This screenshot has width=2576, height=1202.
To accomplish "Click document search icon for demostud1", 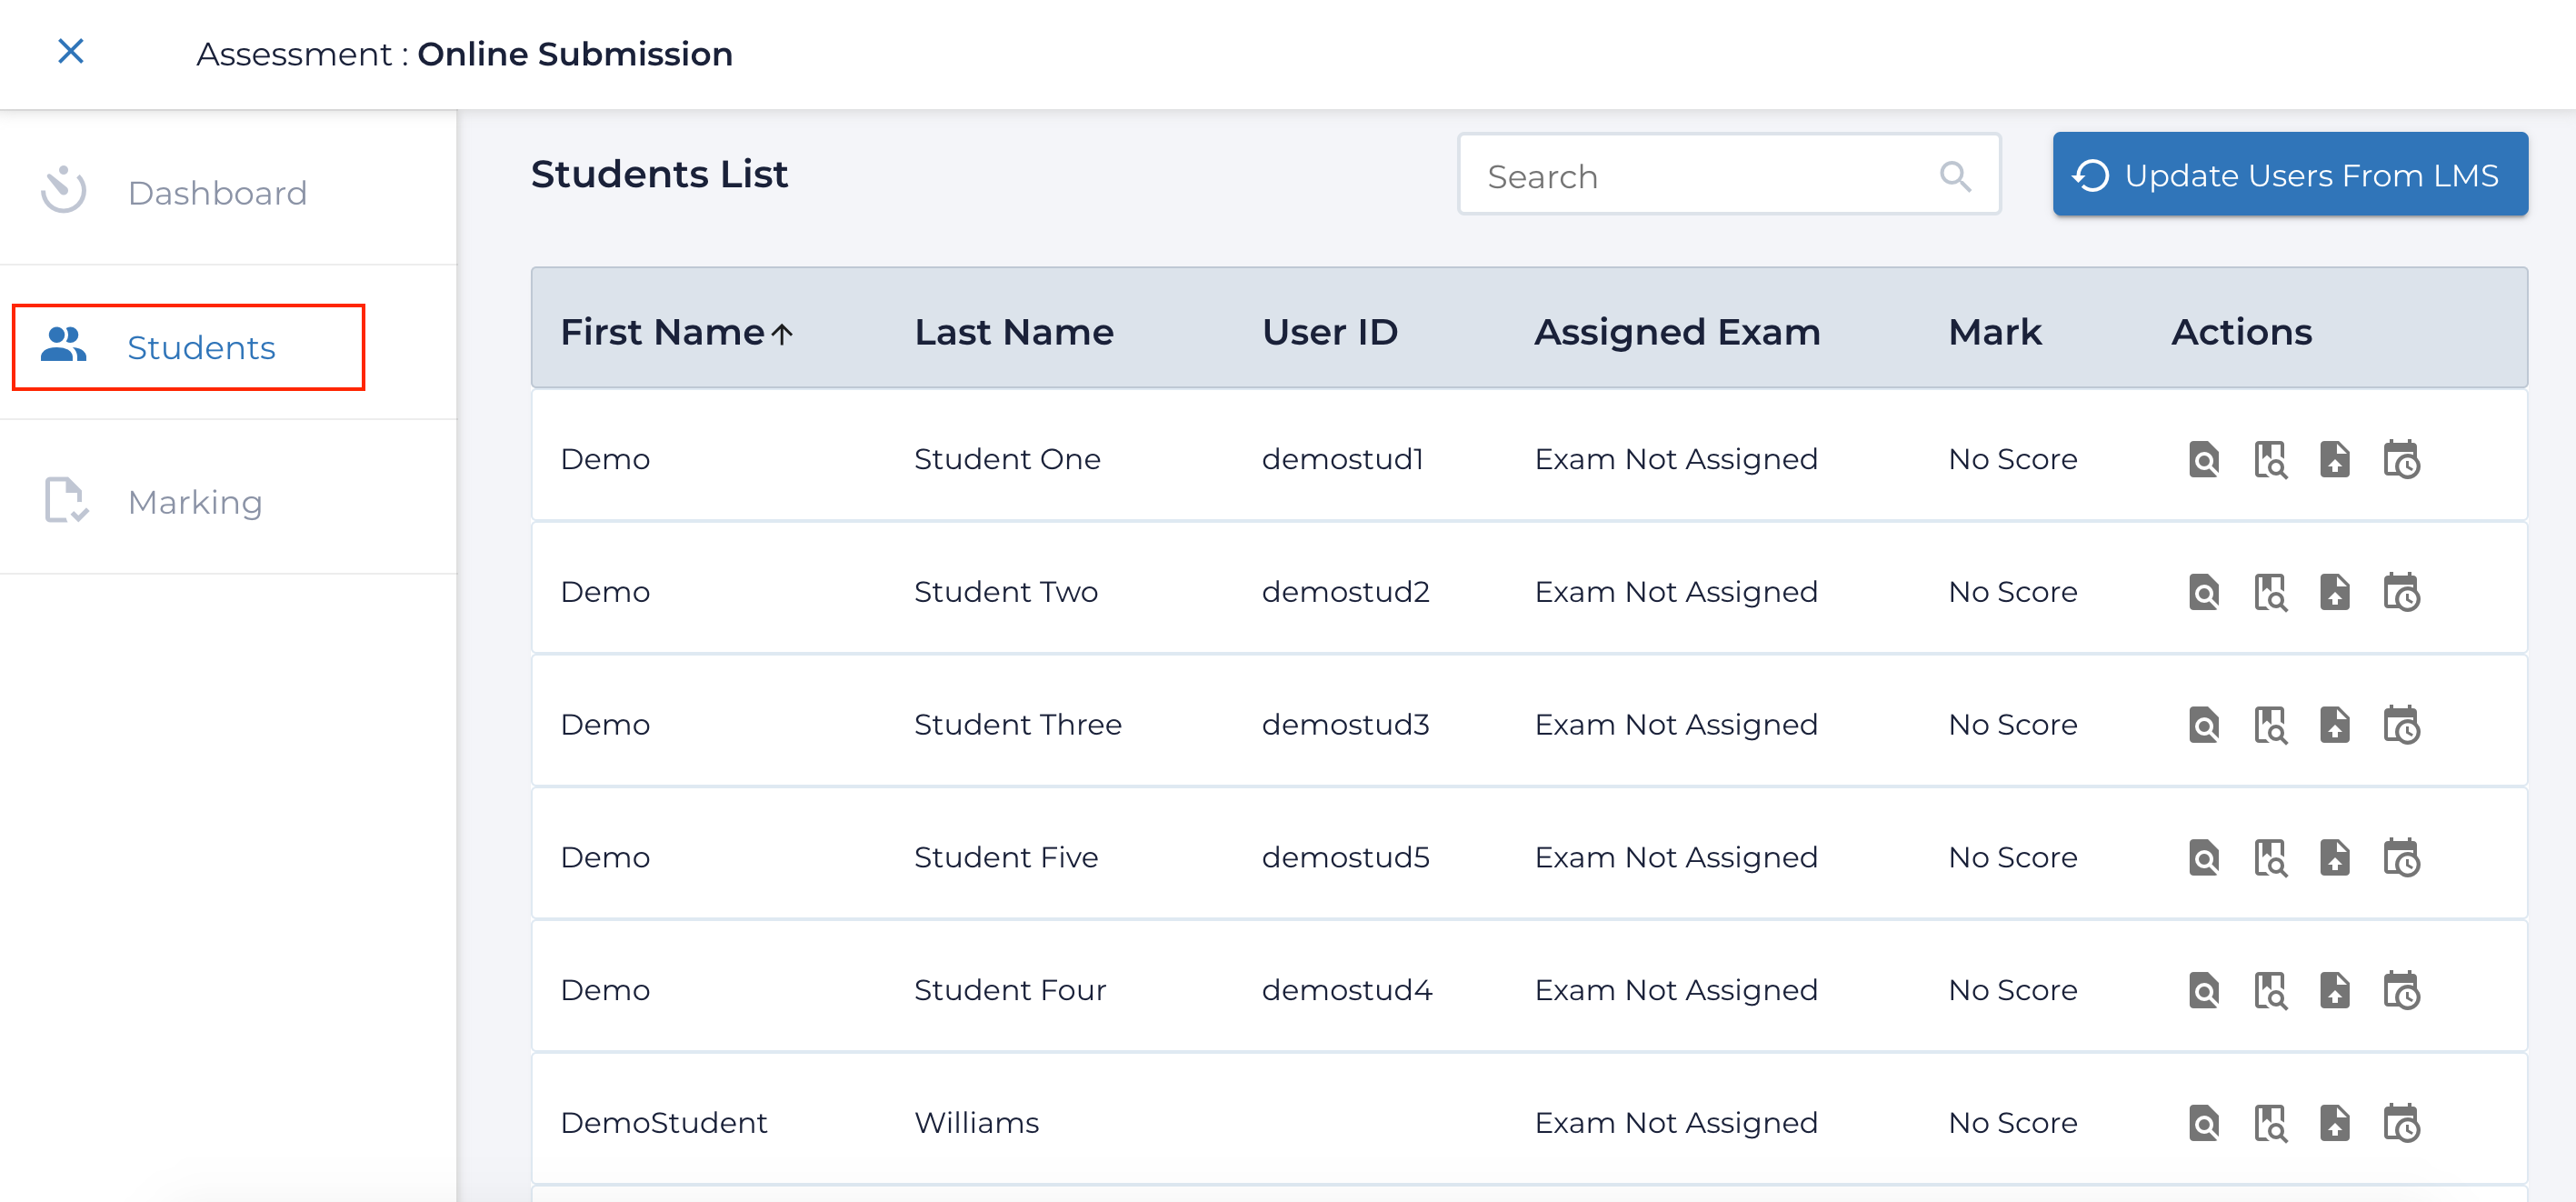I will (x=2203, y=460).
